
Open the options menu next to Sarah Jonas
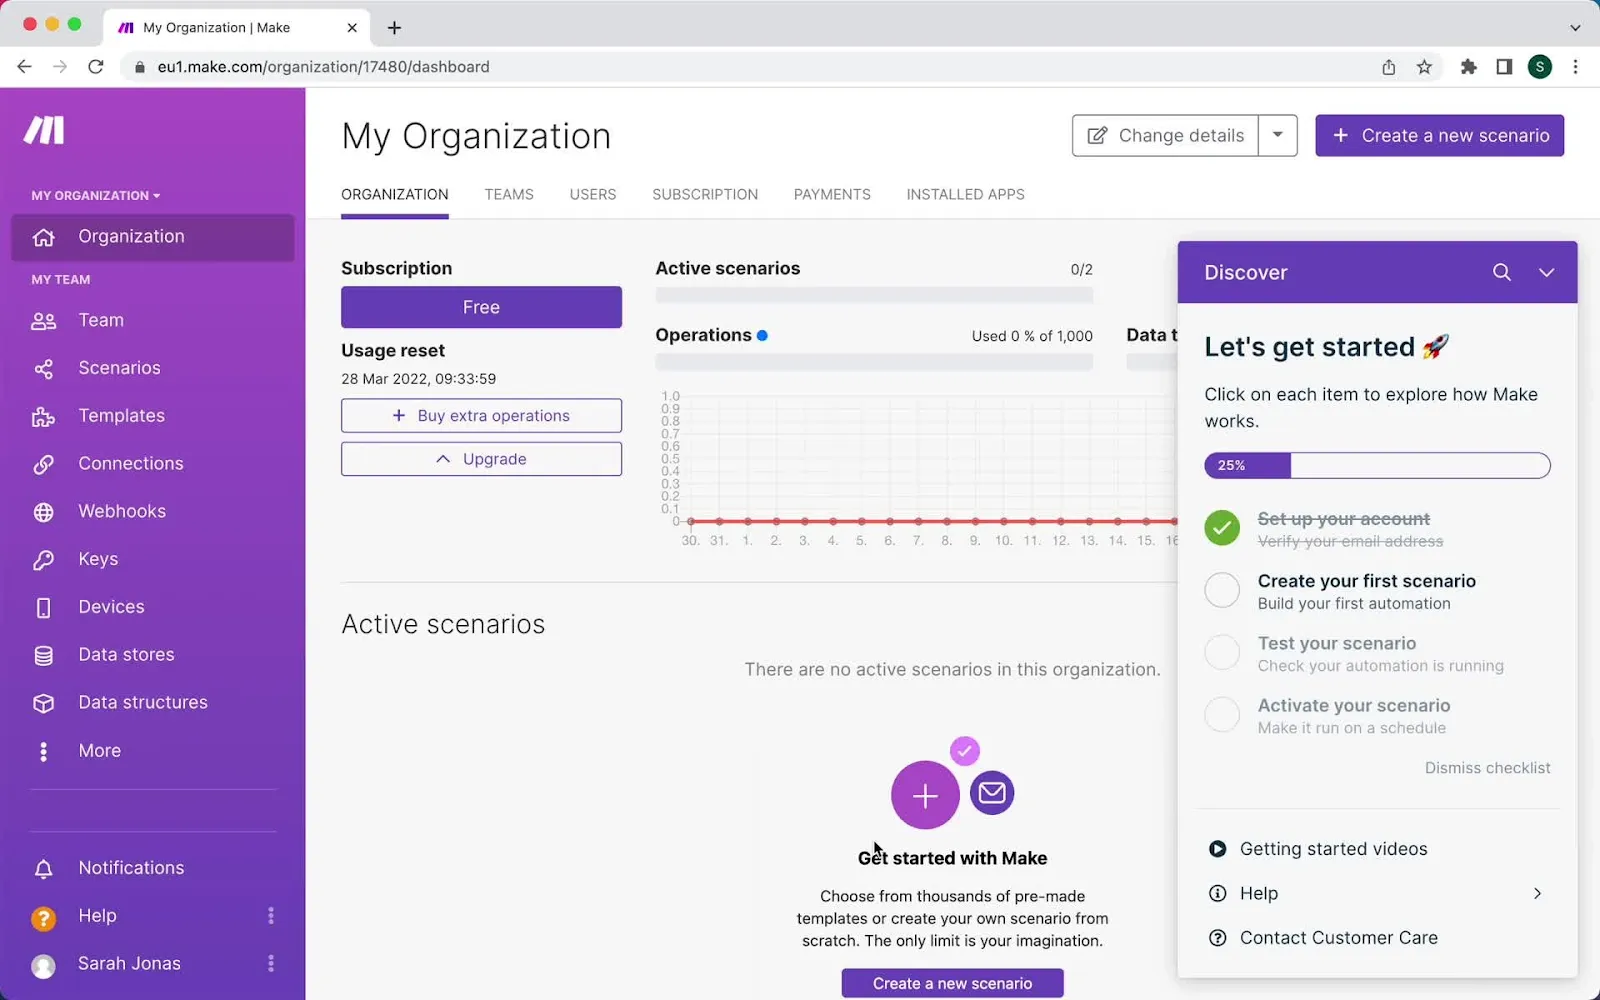pyautogui.click(x=270, y=964)
